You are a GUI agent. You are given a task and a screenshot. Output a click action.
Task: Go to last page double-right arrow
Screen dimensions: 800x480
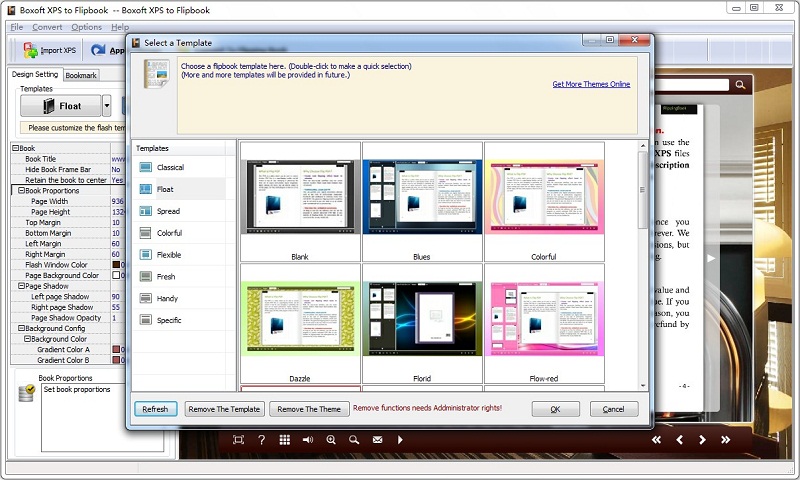(x=726, y=440)
